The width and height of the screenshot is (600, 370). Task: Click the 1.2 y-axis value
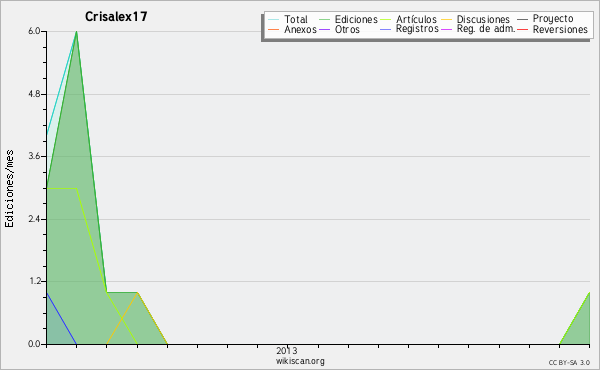click(x=34, y=281)
